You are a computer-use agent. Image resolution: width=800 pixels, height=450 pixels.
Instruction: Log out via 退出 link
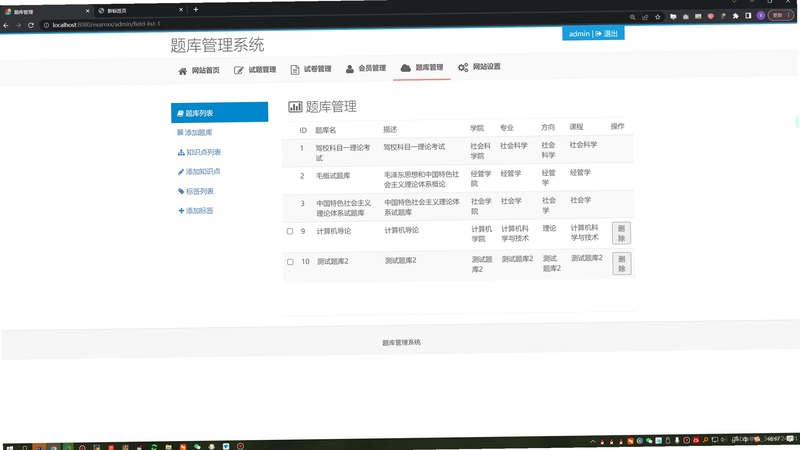(x=607, y=34)
